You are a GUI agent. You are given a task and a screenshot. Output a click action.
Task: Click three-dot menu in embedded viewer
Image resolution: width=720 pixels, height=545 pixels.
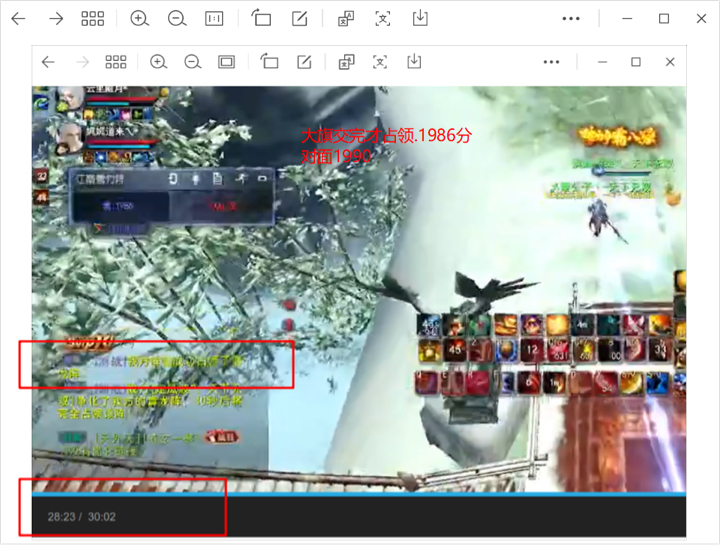click(551, 62)
